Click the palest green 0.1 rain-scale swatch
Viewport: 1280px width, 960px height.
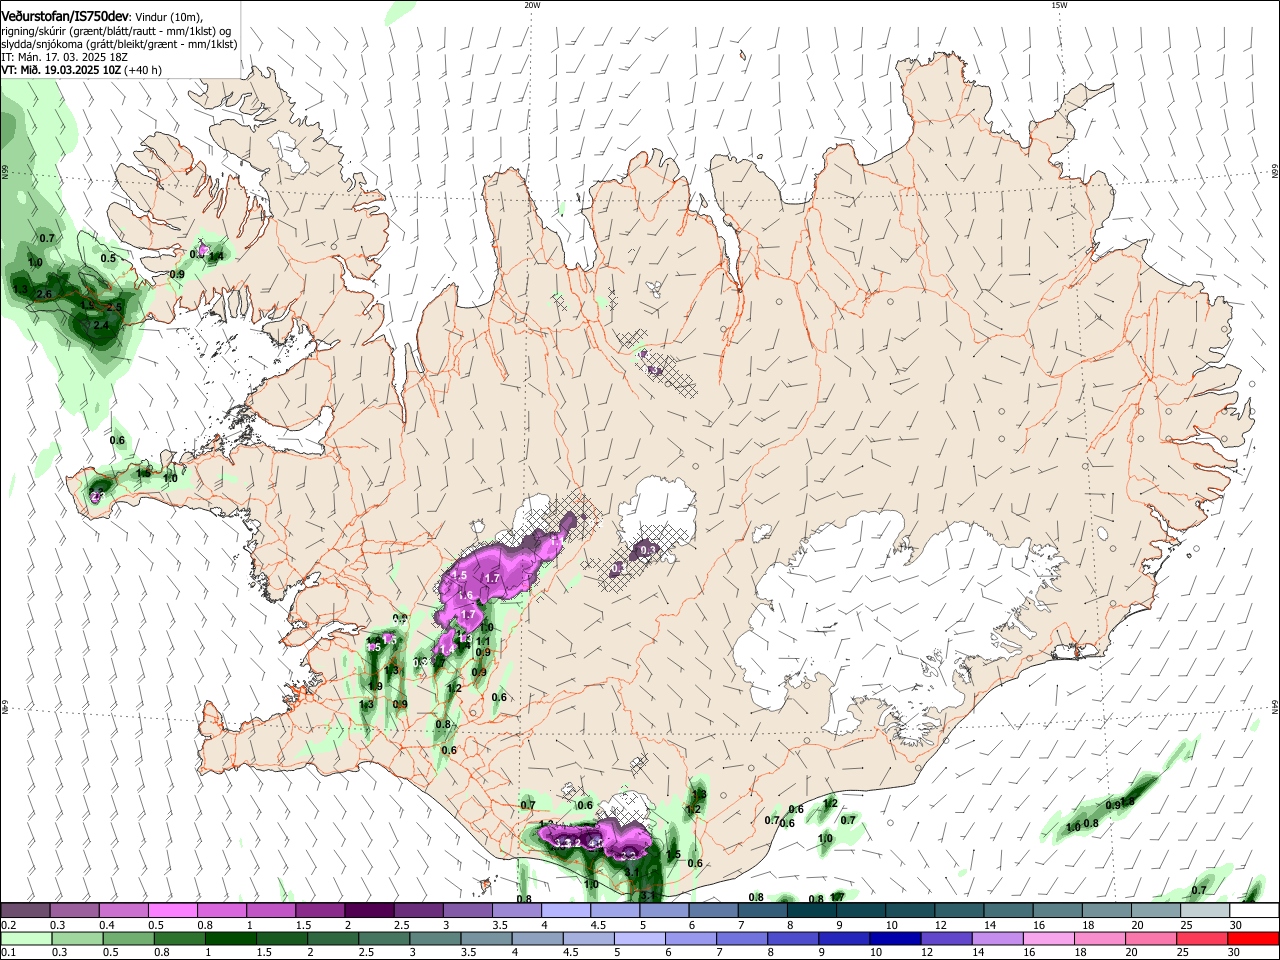25,938
